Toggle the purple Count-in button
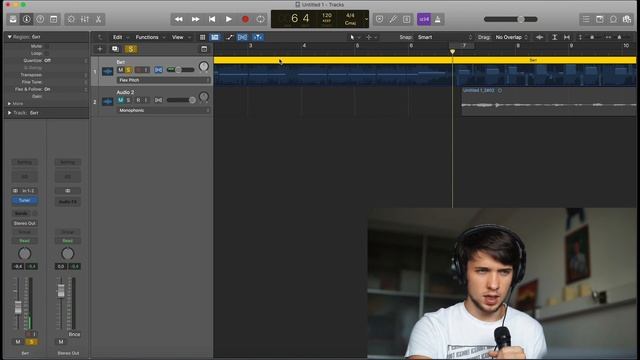Screen dimensions: 640x360 (424, 19)
